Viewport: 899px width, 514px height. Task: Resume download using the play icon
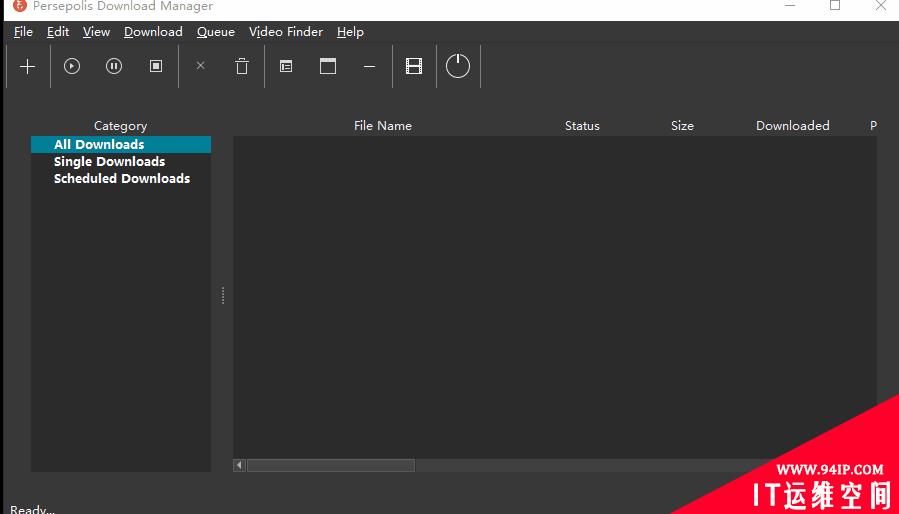click(72, 66)
